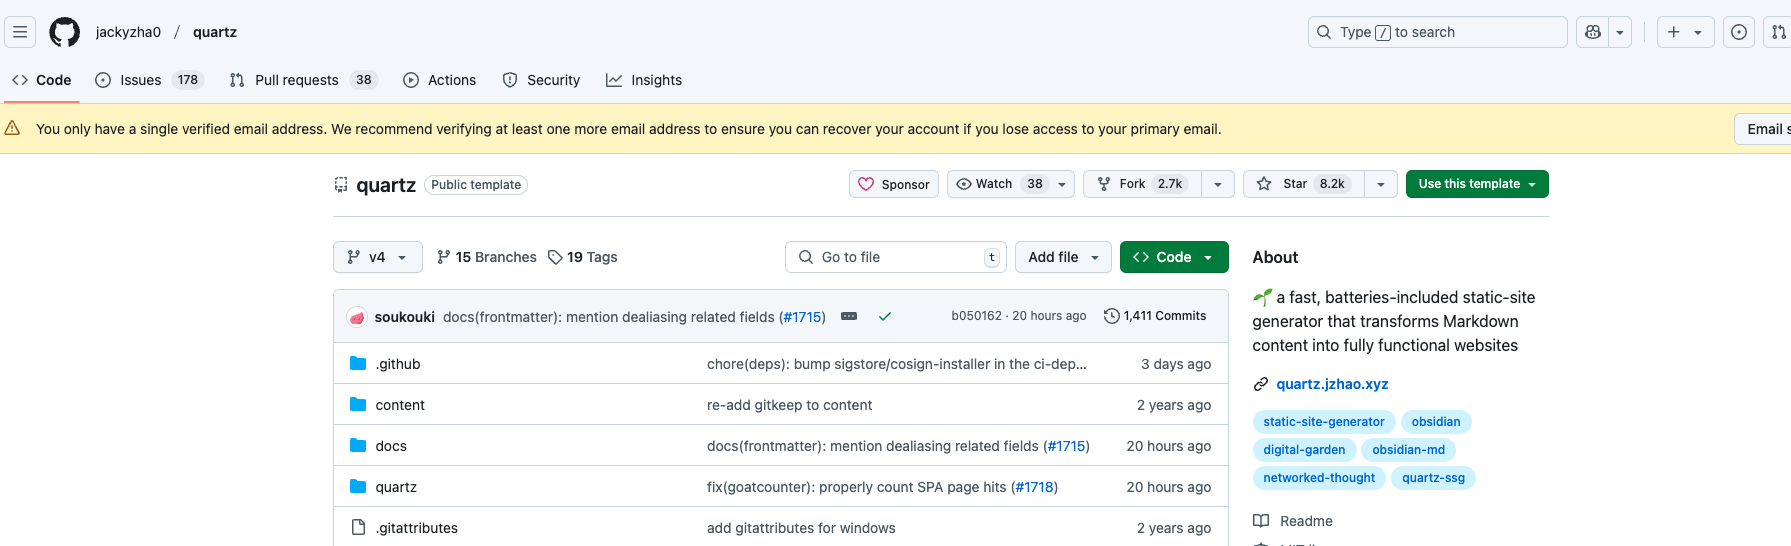Expand commit message ellipsis icon
Screen dimensions: 1791x546
point(849,316)
